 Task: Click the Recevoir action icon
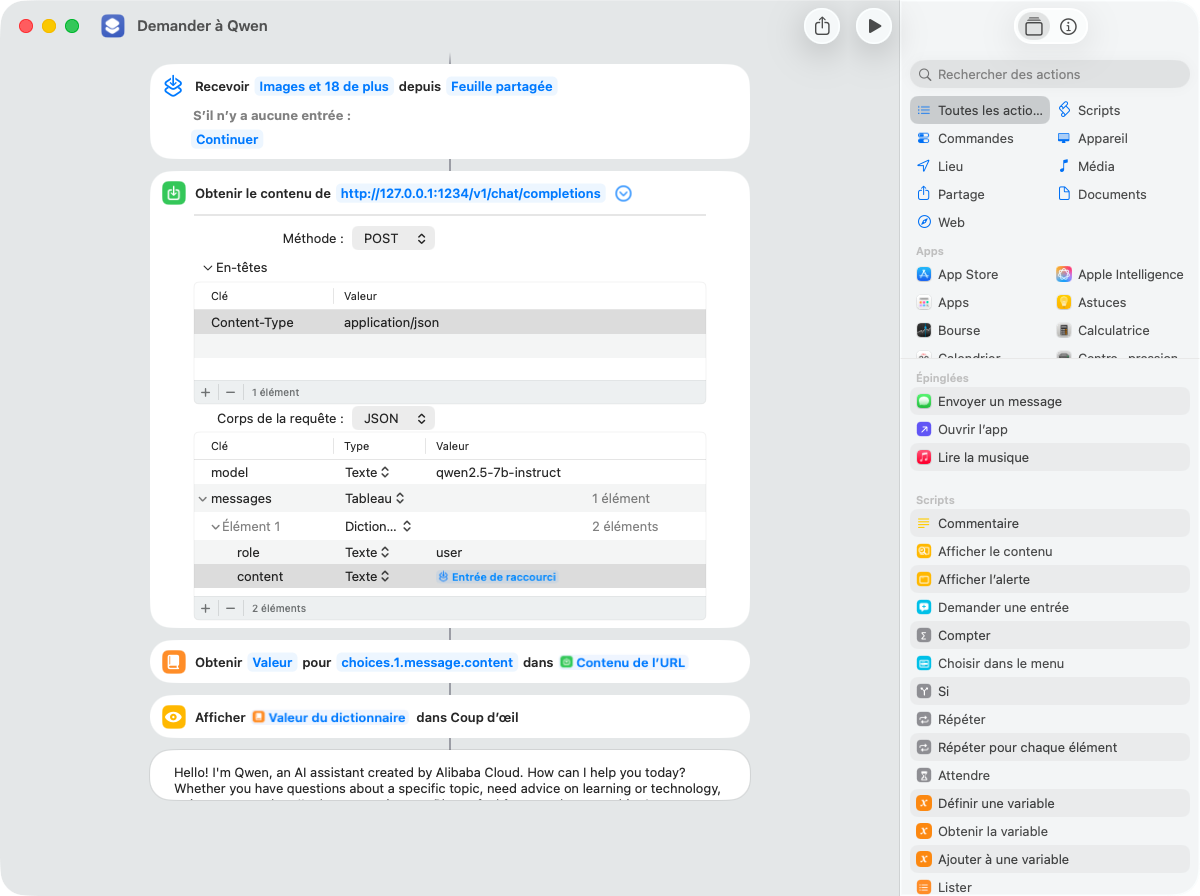[173, 86]
